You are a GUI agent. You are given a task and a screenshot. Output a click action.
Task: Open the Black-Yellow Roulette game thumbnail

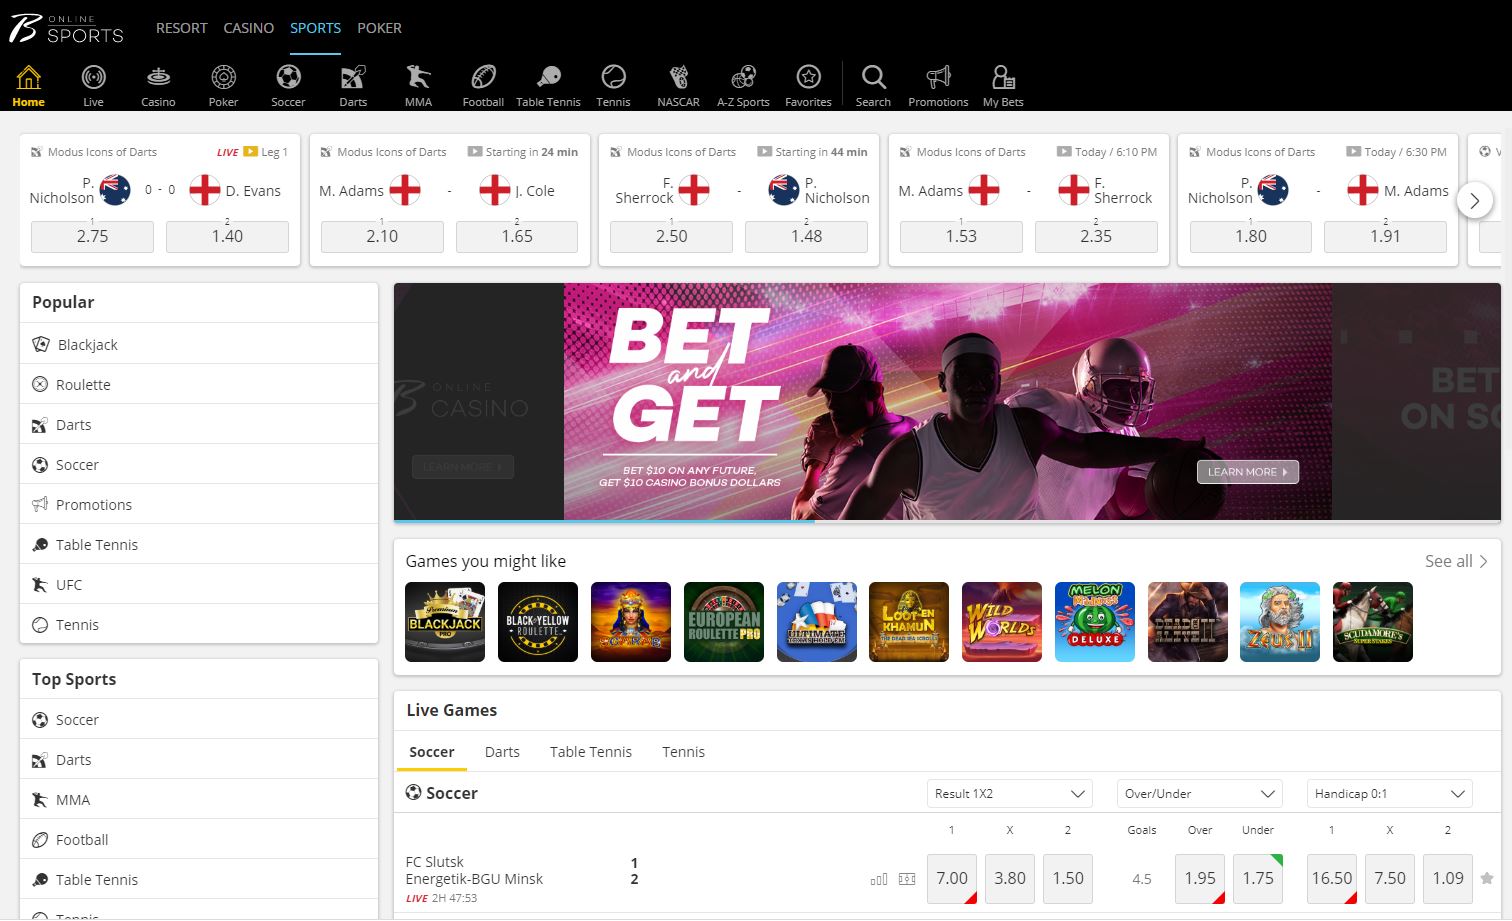pyautogui.click(x=538, y=622)
